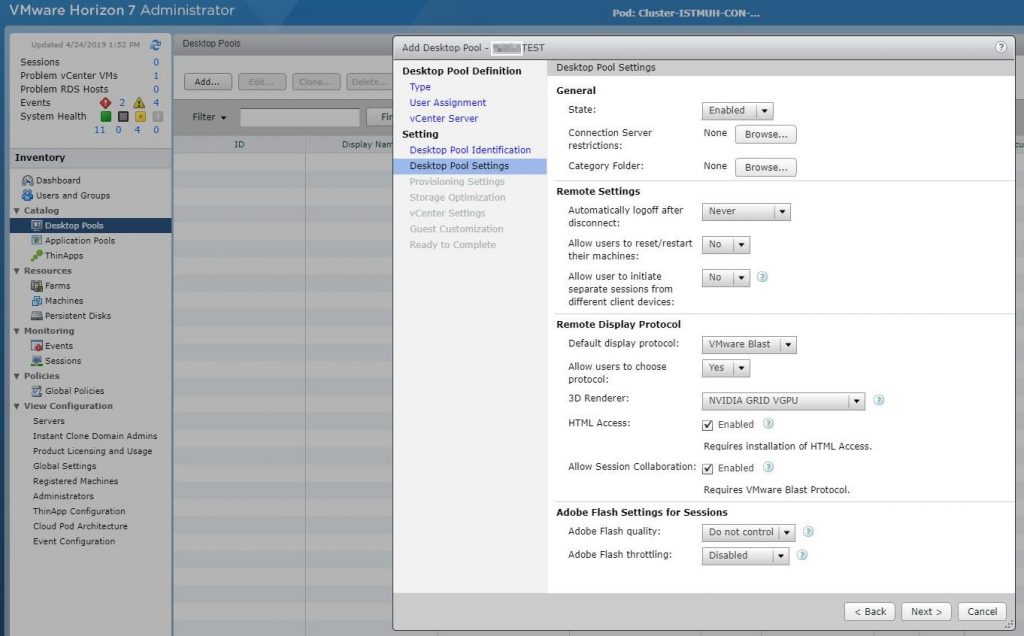The height and width of the screenshot is (636, 1024).
Task: Click the Application Pools icon
Action: 37,240
